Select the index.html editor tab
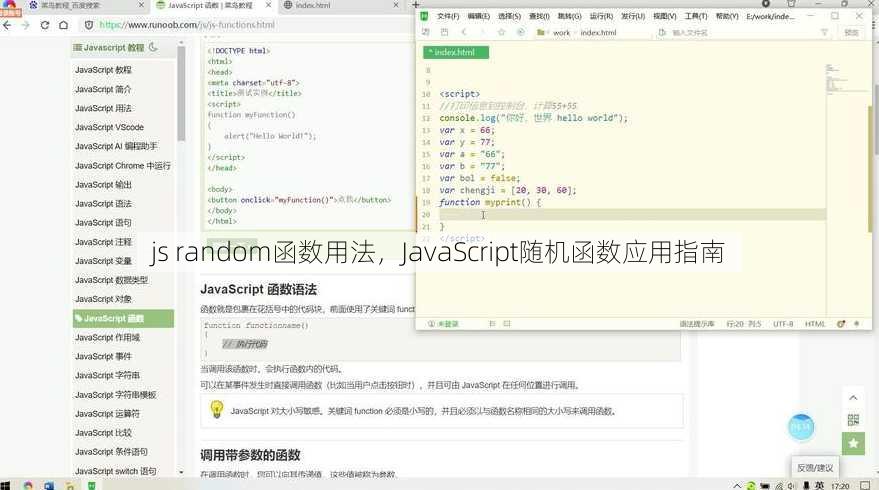This screenshot has height=490, width=879. coord(456,52)
